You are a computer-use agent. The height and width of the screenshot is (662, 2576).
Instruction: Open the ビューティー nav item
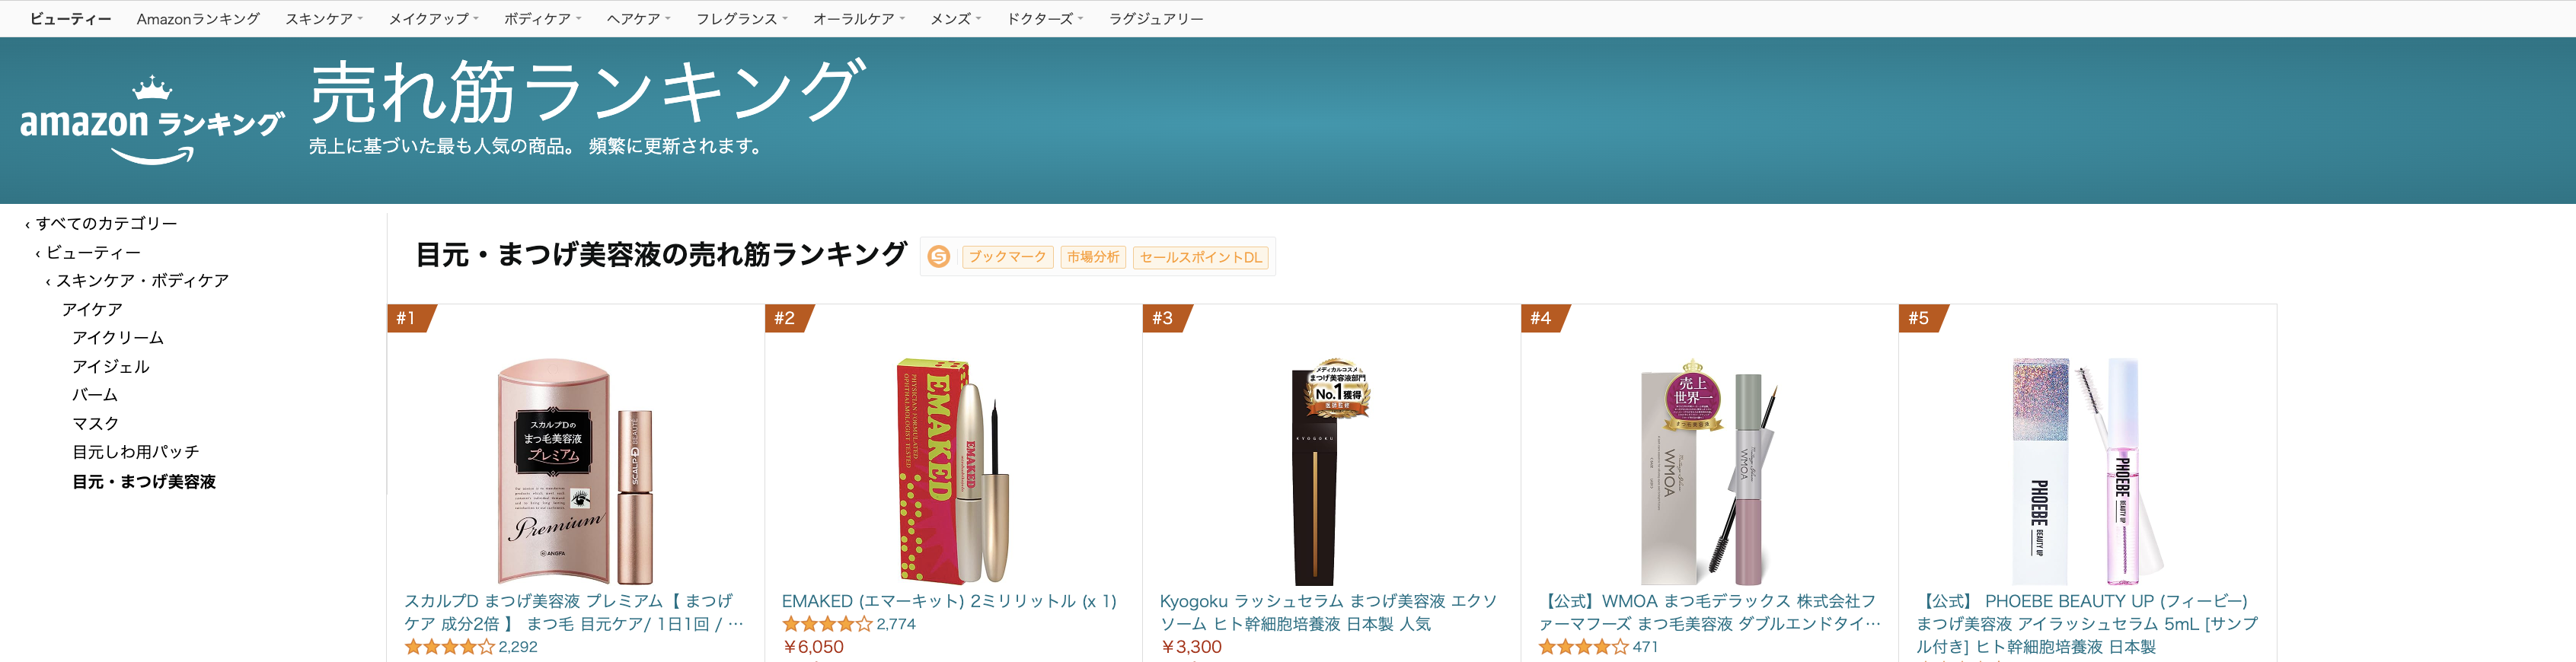pos(70,19)
